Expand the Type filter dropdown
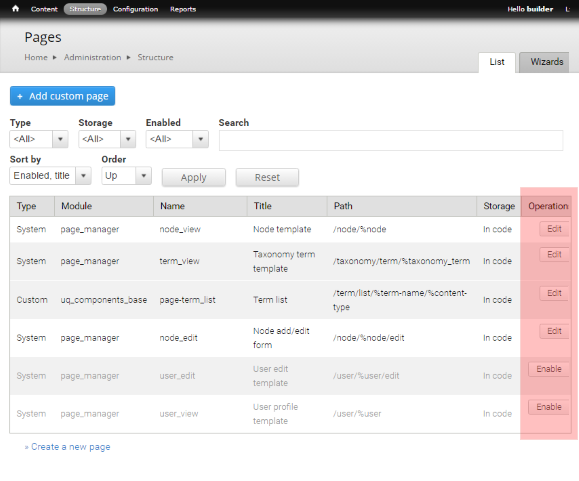Image resolution: width=579 pixels, height=481 pixels. (x=39, y=139)
